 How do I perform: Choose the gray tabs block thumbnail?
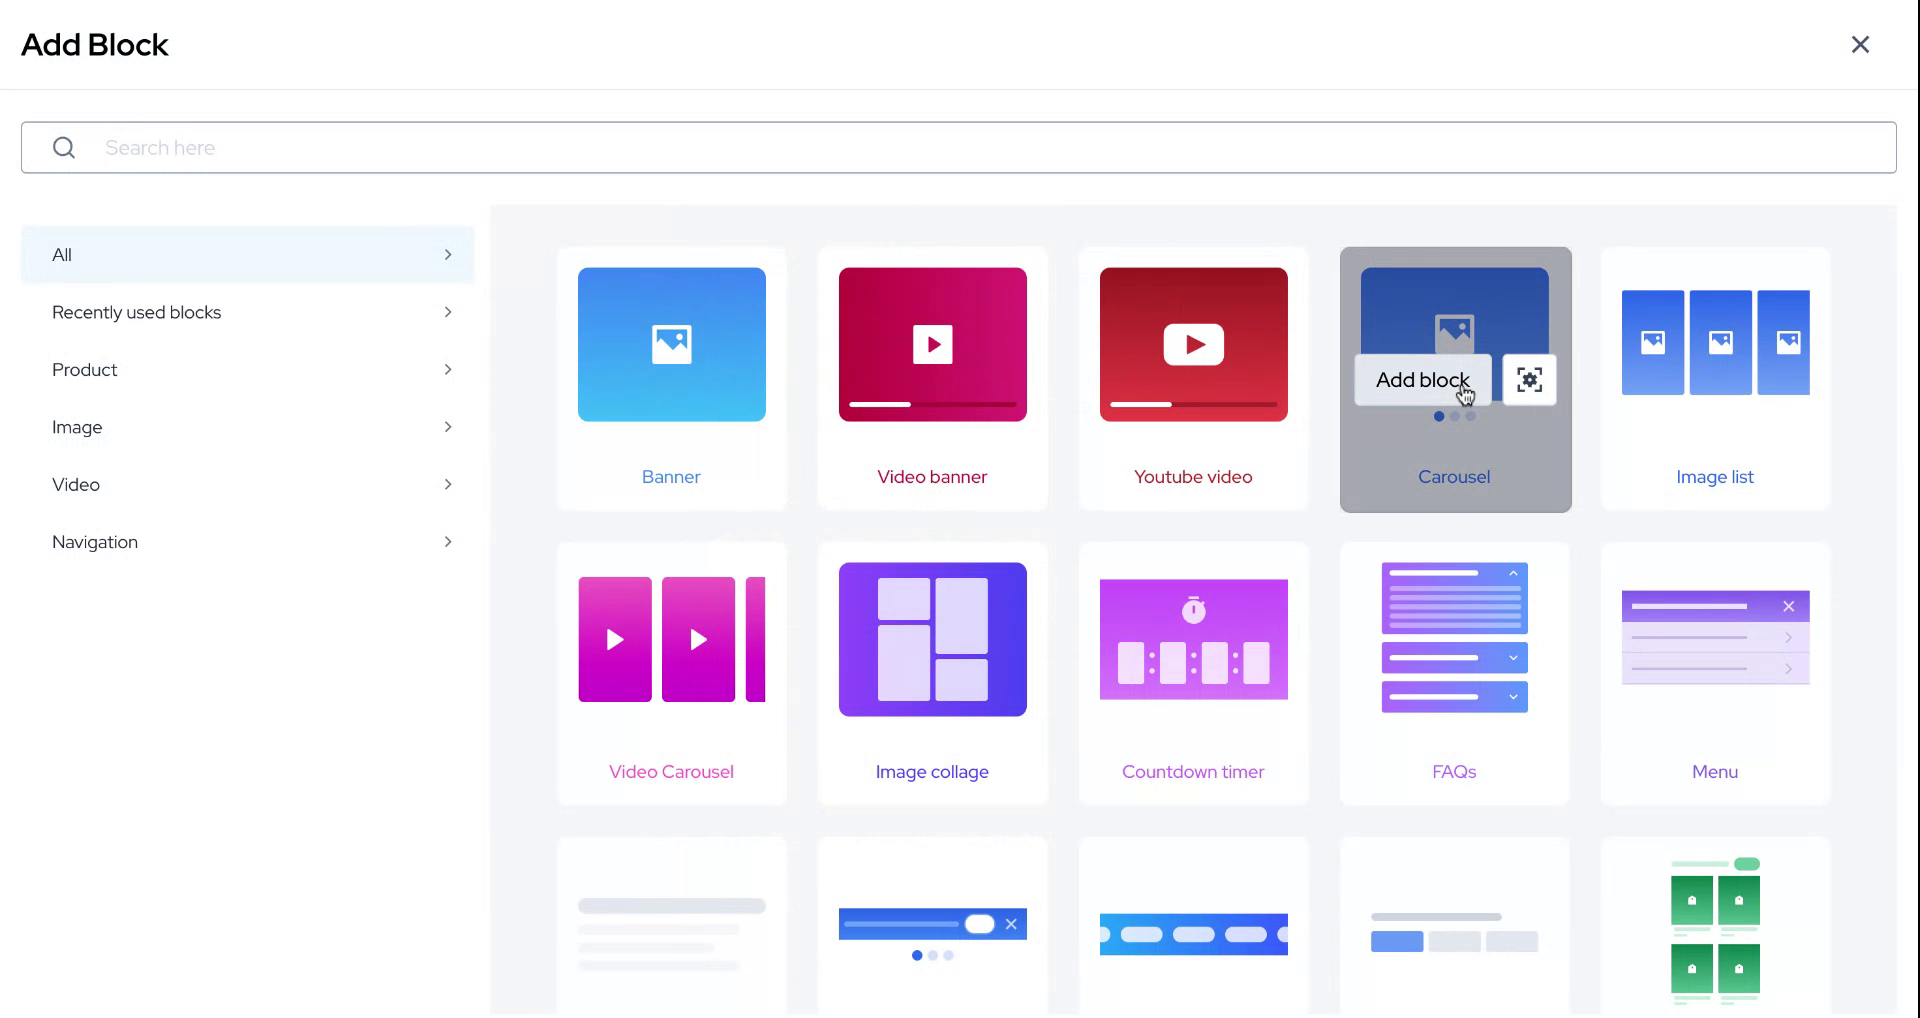(1455, 932)
